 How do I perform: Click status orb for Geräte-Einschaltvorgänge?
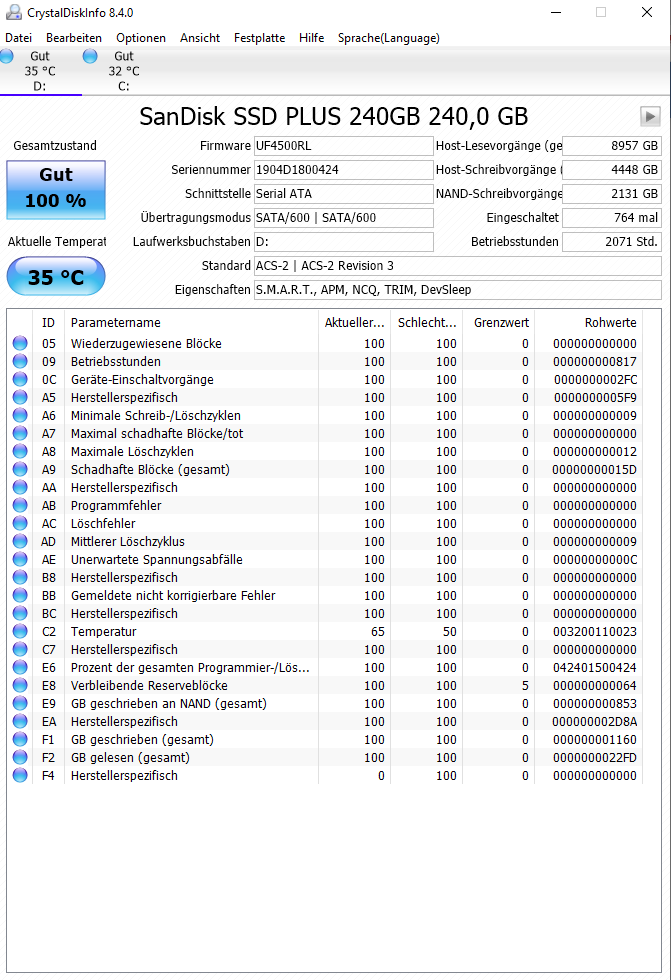20,379
